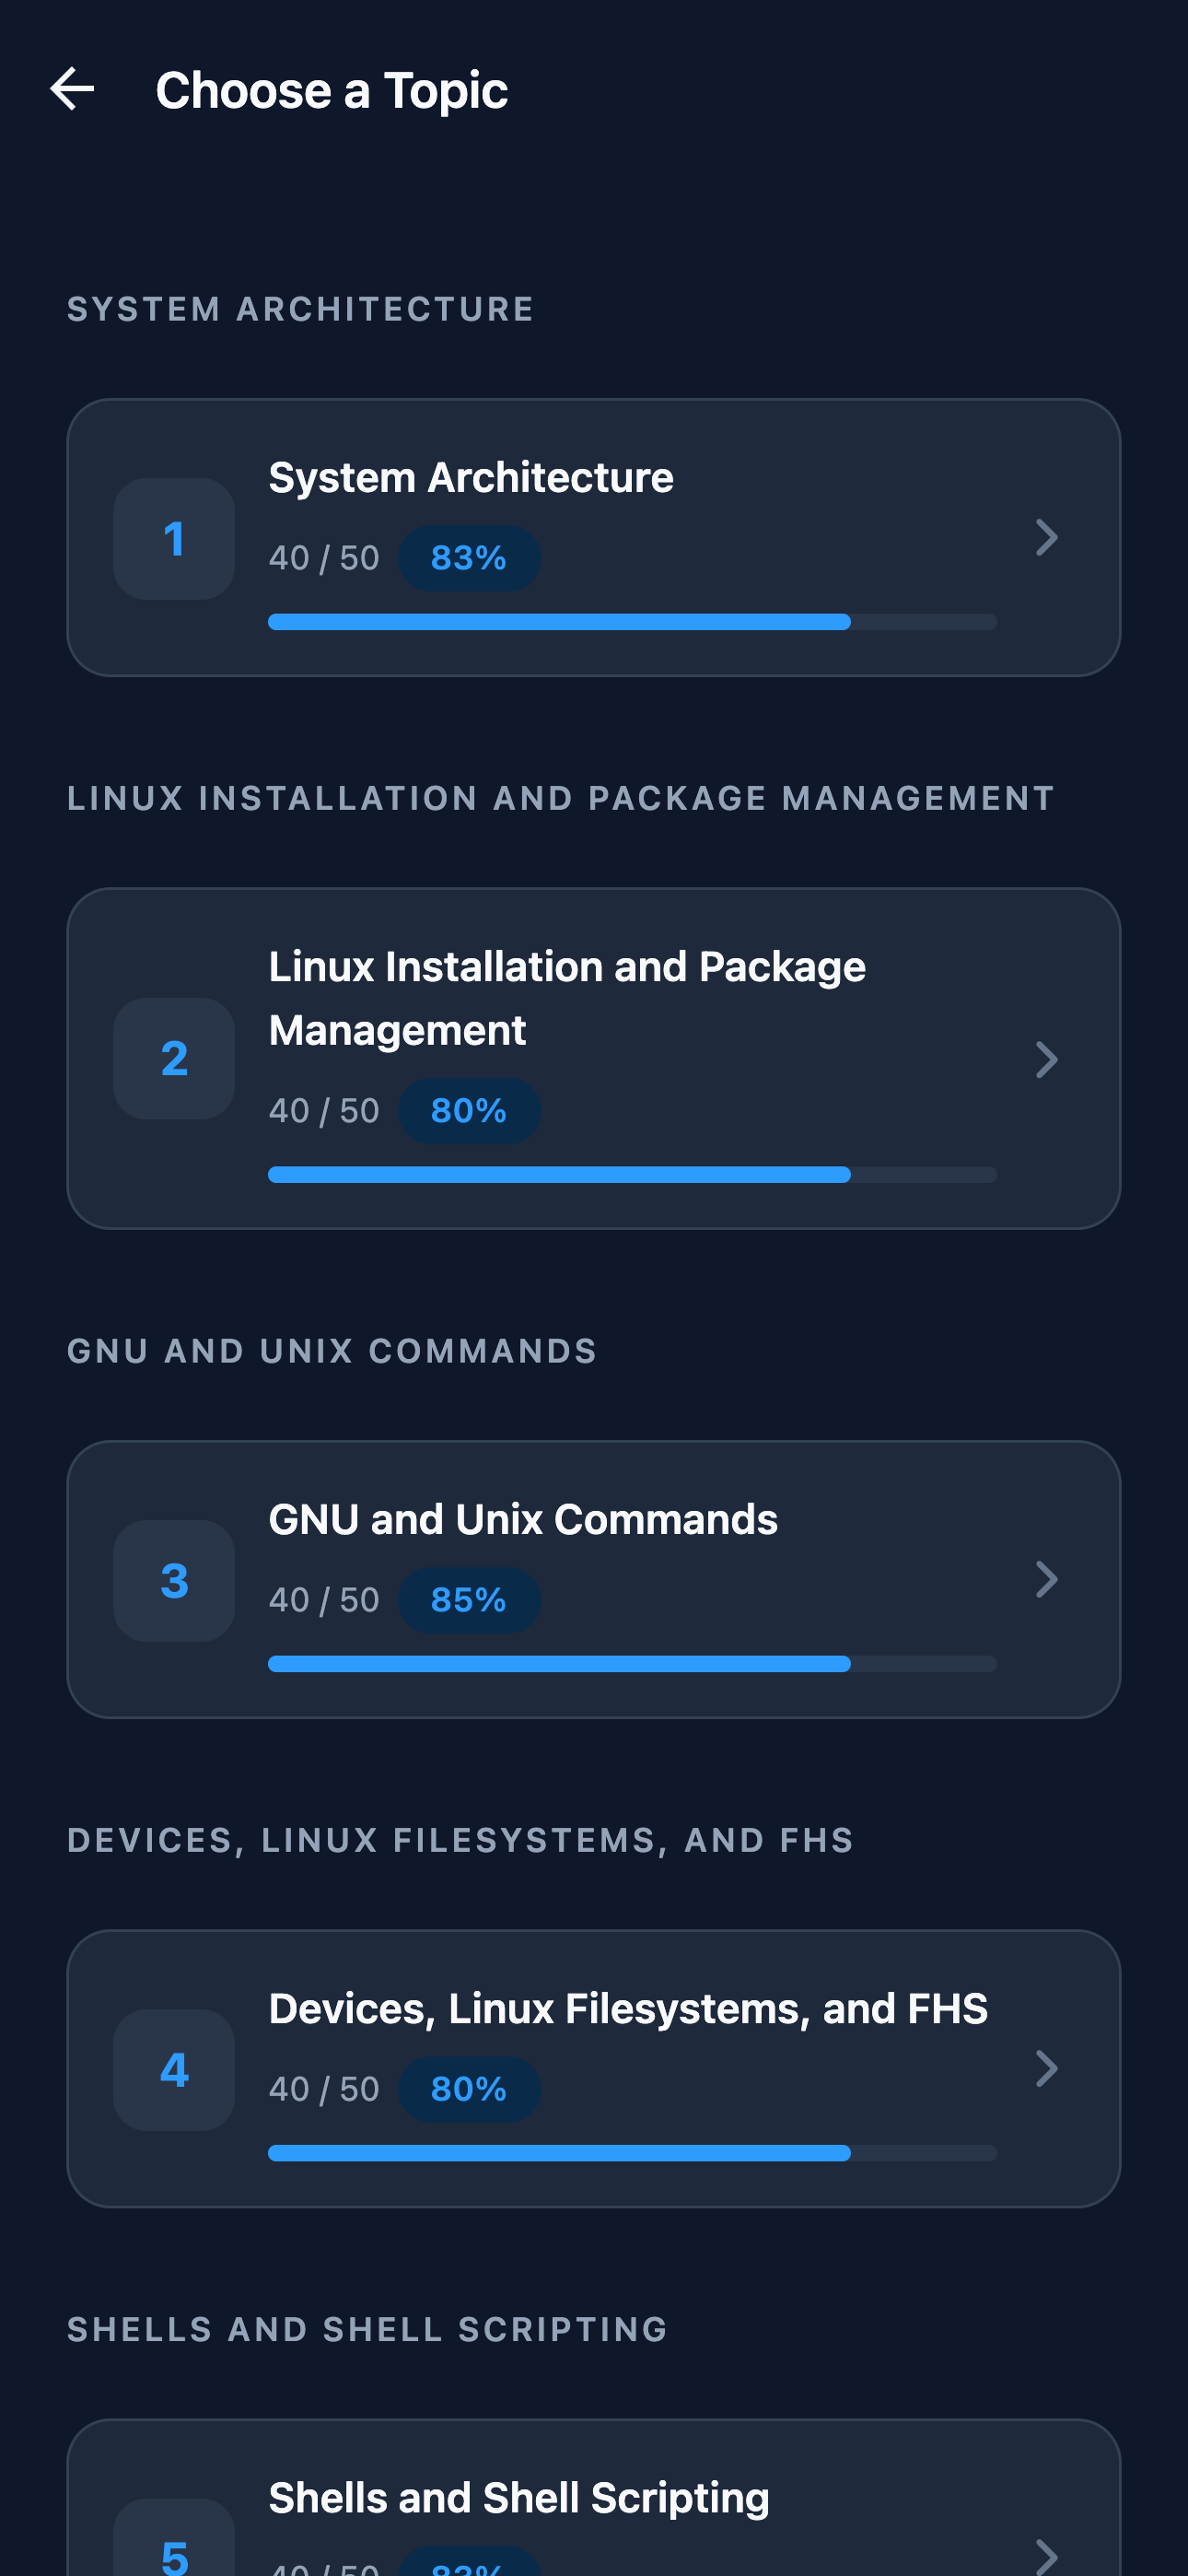Image resolution: width=1188 pixels, height=2576 pixels.
Task: Tap the number 5 topic badge
Action: (x=174, y=2540)
